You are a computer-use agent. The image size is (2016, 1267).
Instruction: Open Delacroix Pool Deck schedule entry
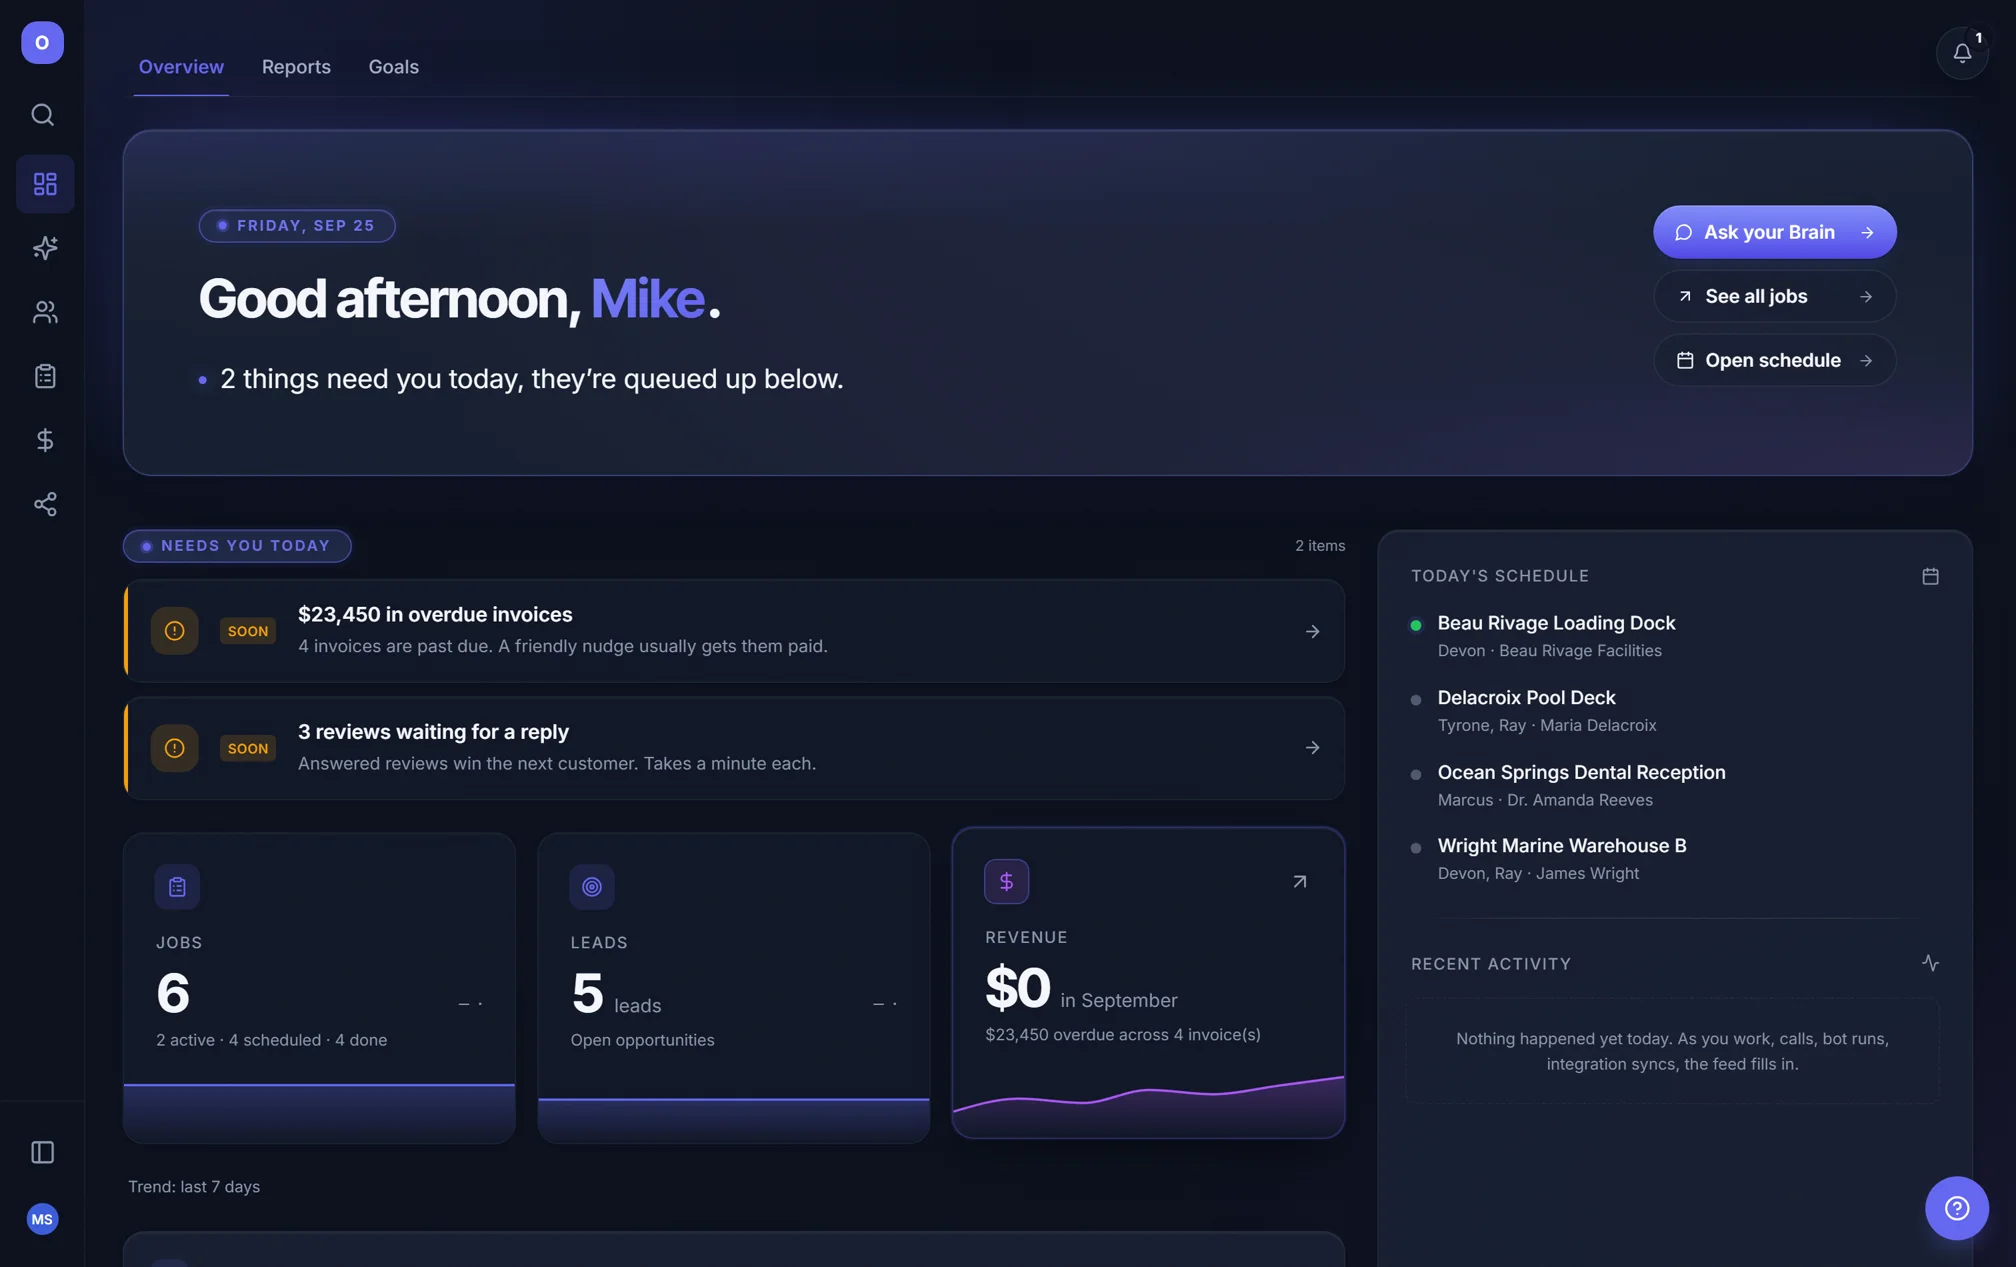click(x=1673, y=711)
